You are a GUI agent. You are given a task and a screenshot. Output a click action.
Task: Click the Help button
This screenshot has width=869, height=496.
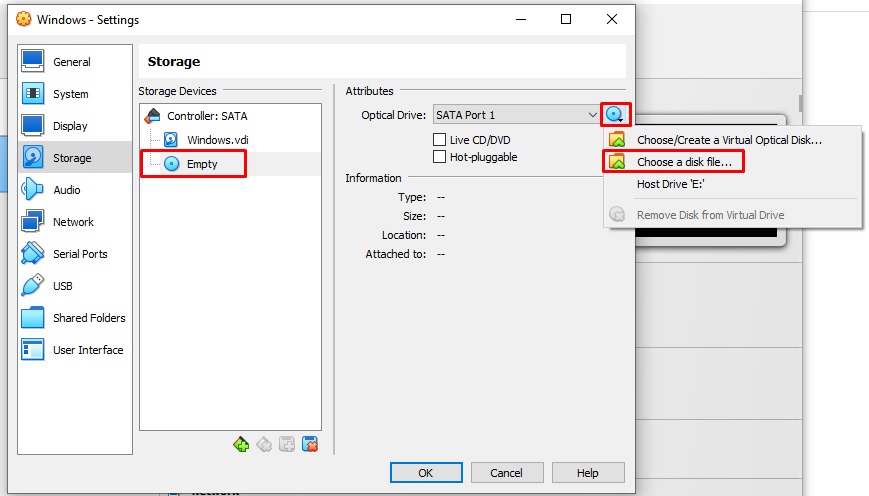pos(588,473)
